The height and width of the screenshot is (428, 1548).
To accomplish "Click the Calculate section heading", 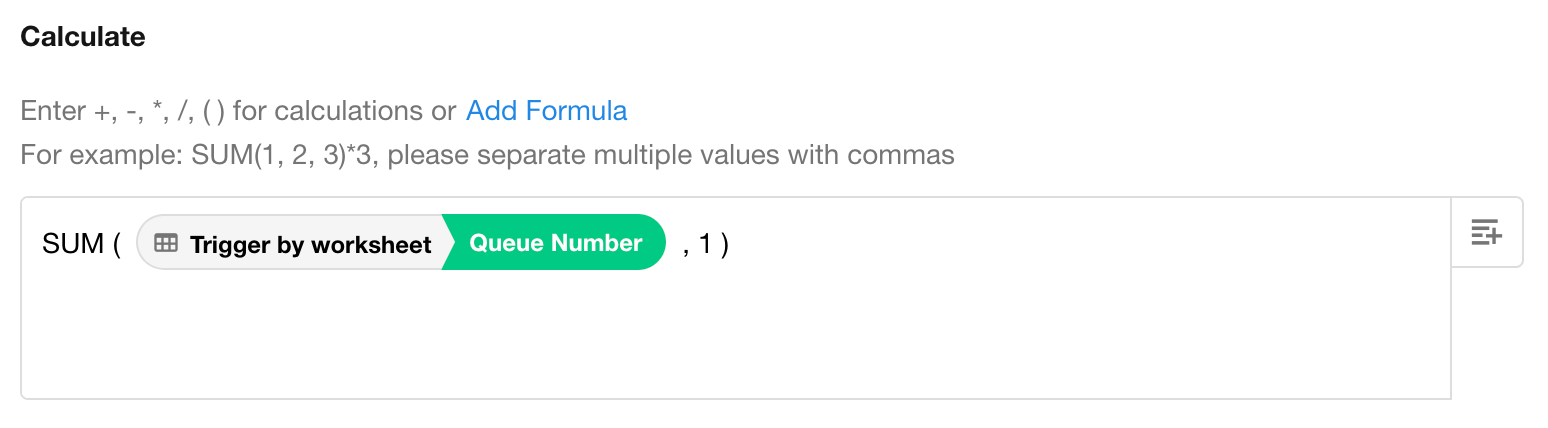I will 83,37.
